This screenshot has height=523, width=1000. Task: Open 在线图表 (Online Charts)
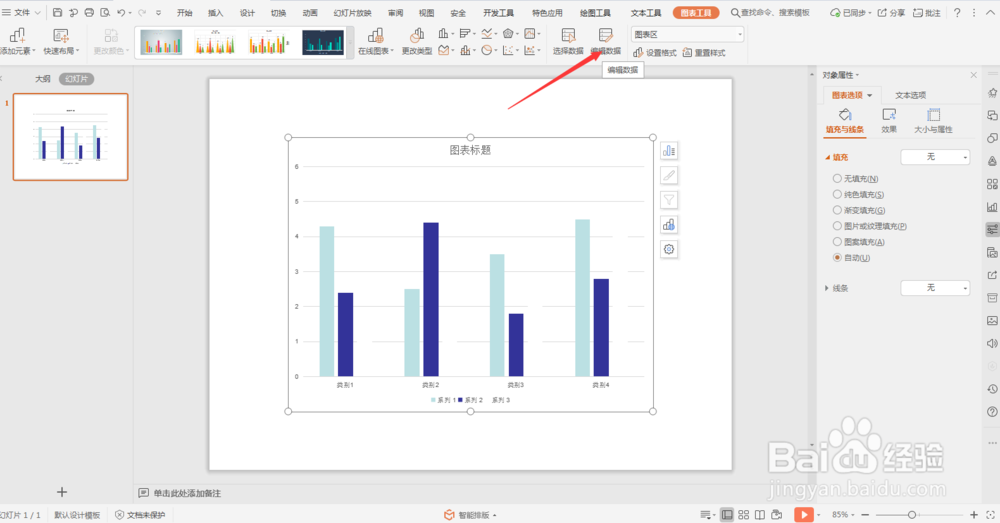click(376, 41)
